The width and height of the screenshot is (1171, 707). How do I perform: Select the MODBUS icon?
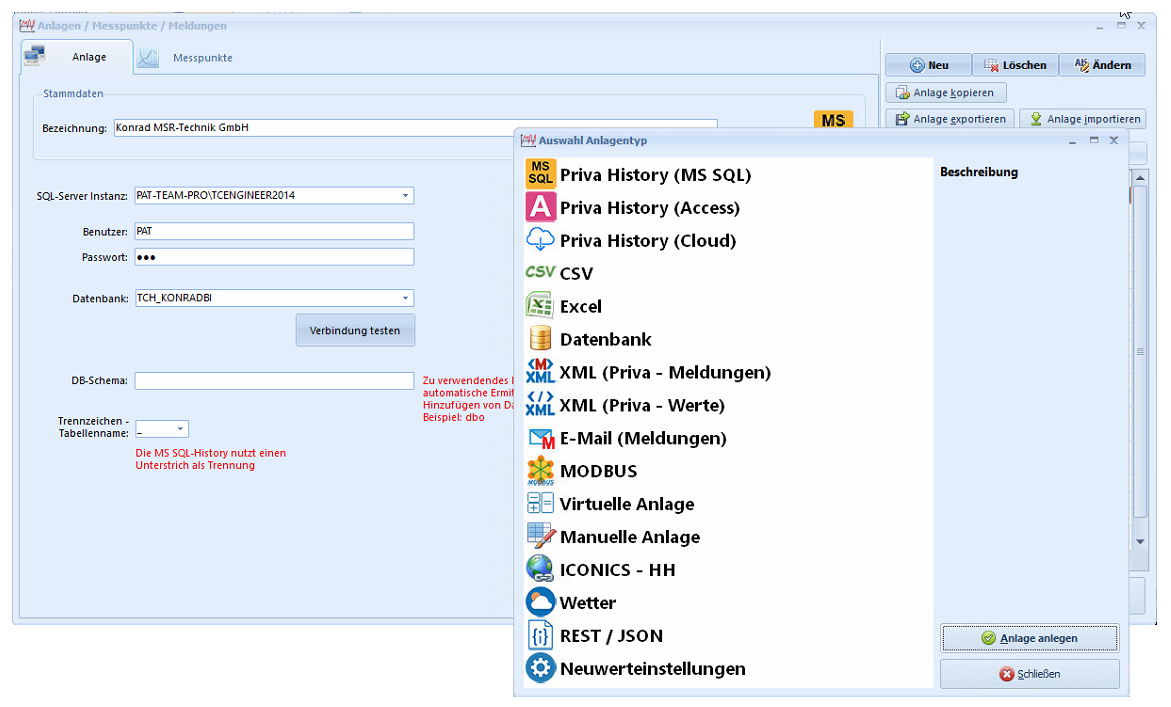click(x=540, y=470)
